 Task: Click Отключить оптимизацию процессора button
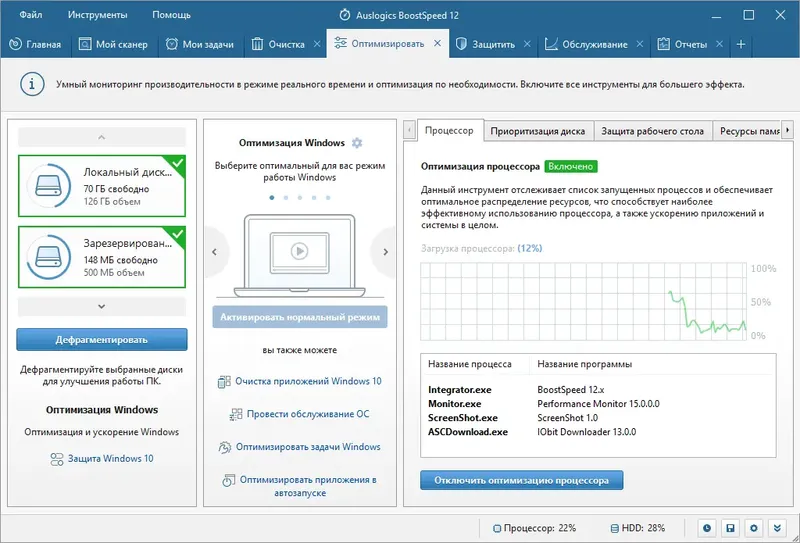[x=521, y=480]
